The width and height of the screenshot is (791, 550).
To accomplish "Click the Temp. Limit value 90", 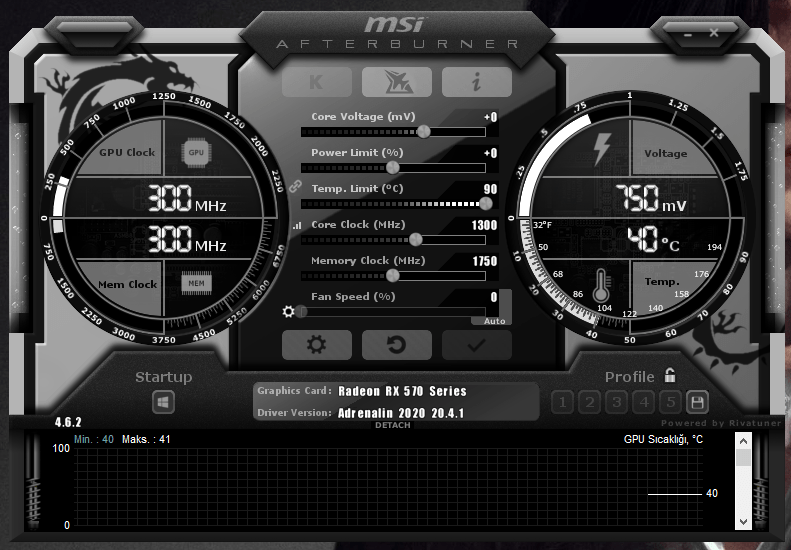I will coord(490,189).
